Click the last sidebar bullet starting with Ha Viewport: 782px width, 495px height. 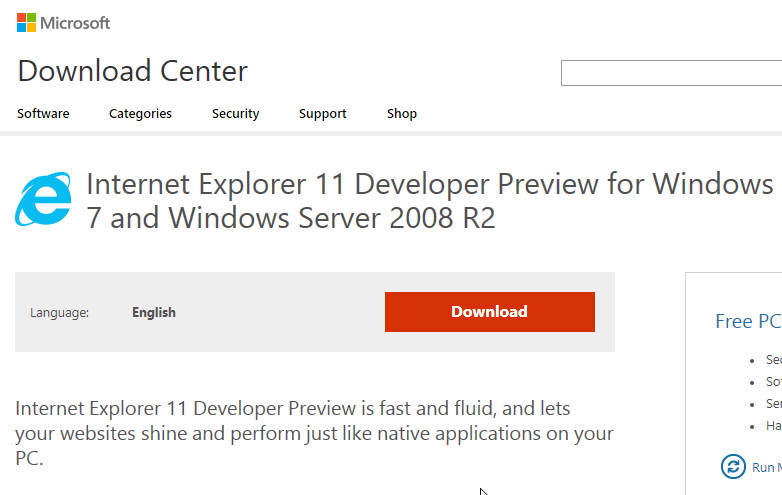click(774, 426)
